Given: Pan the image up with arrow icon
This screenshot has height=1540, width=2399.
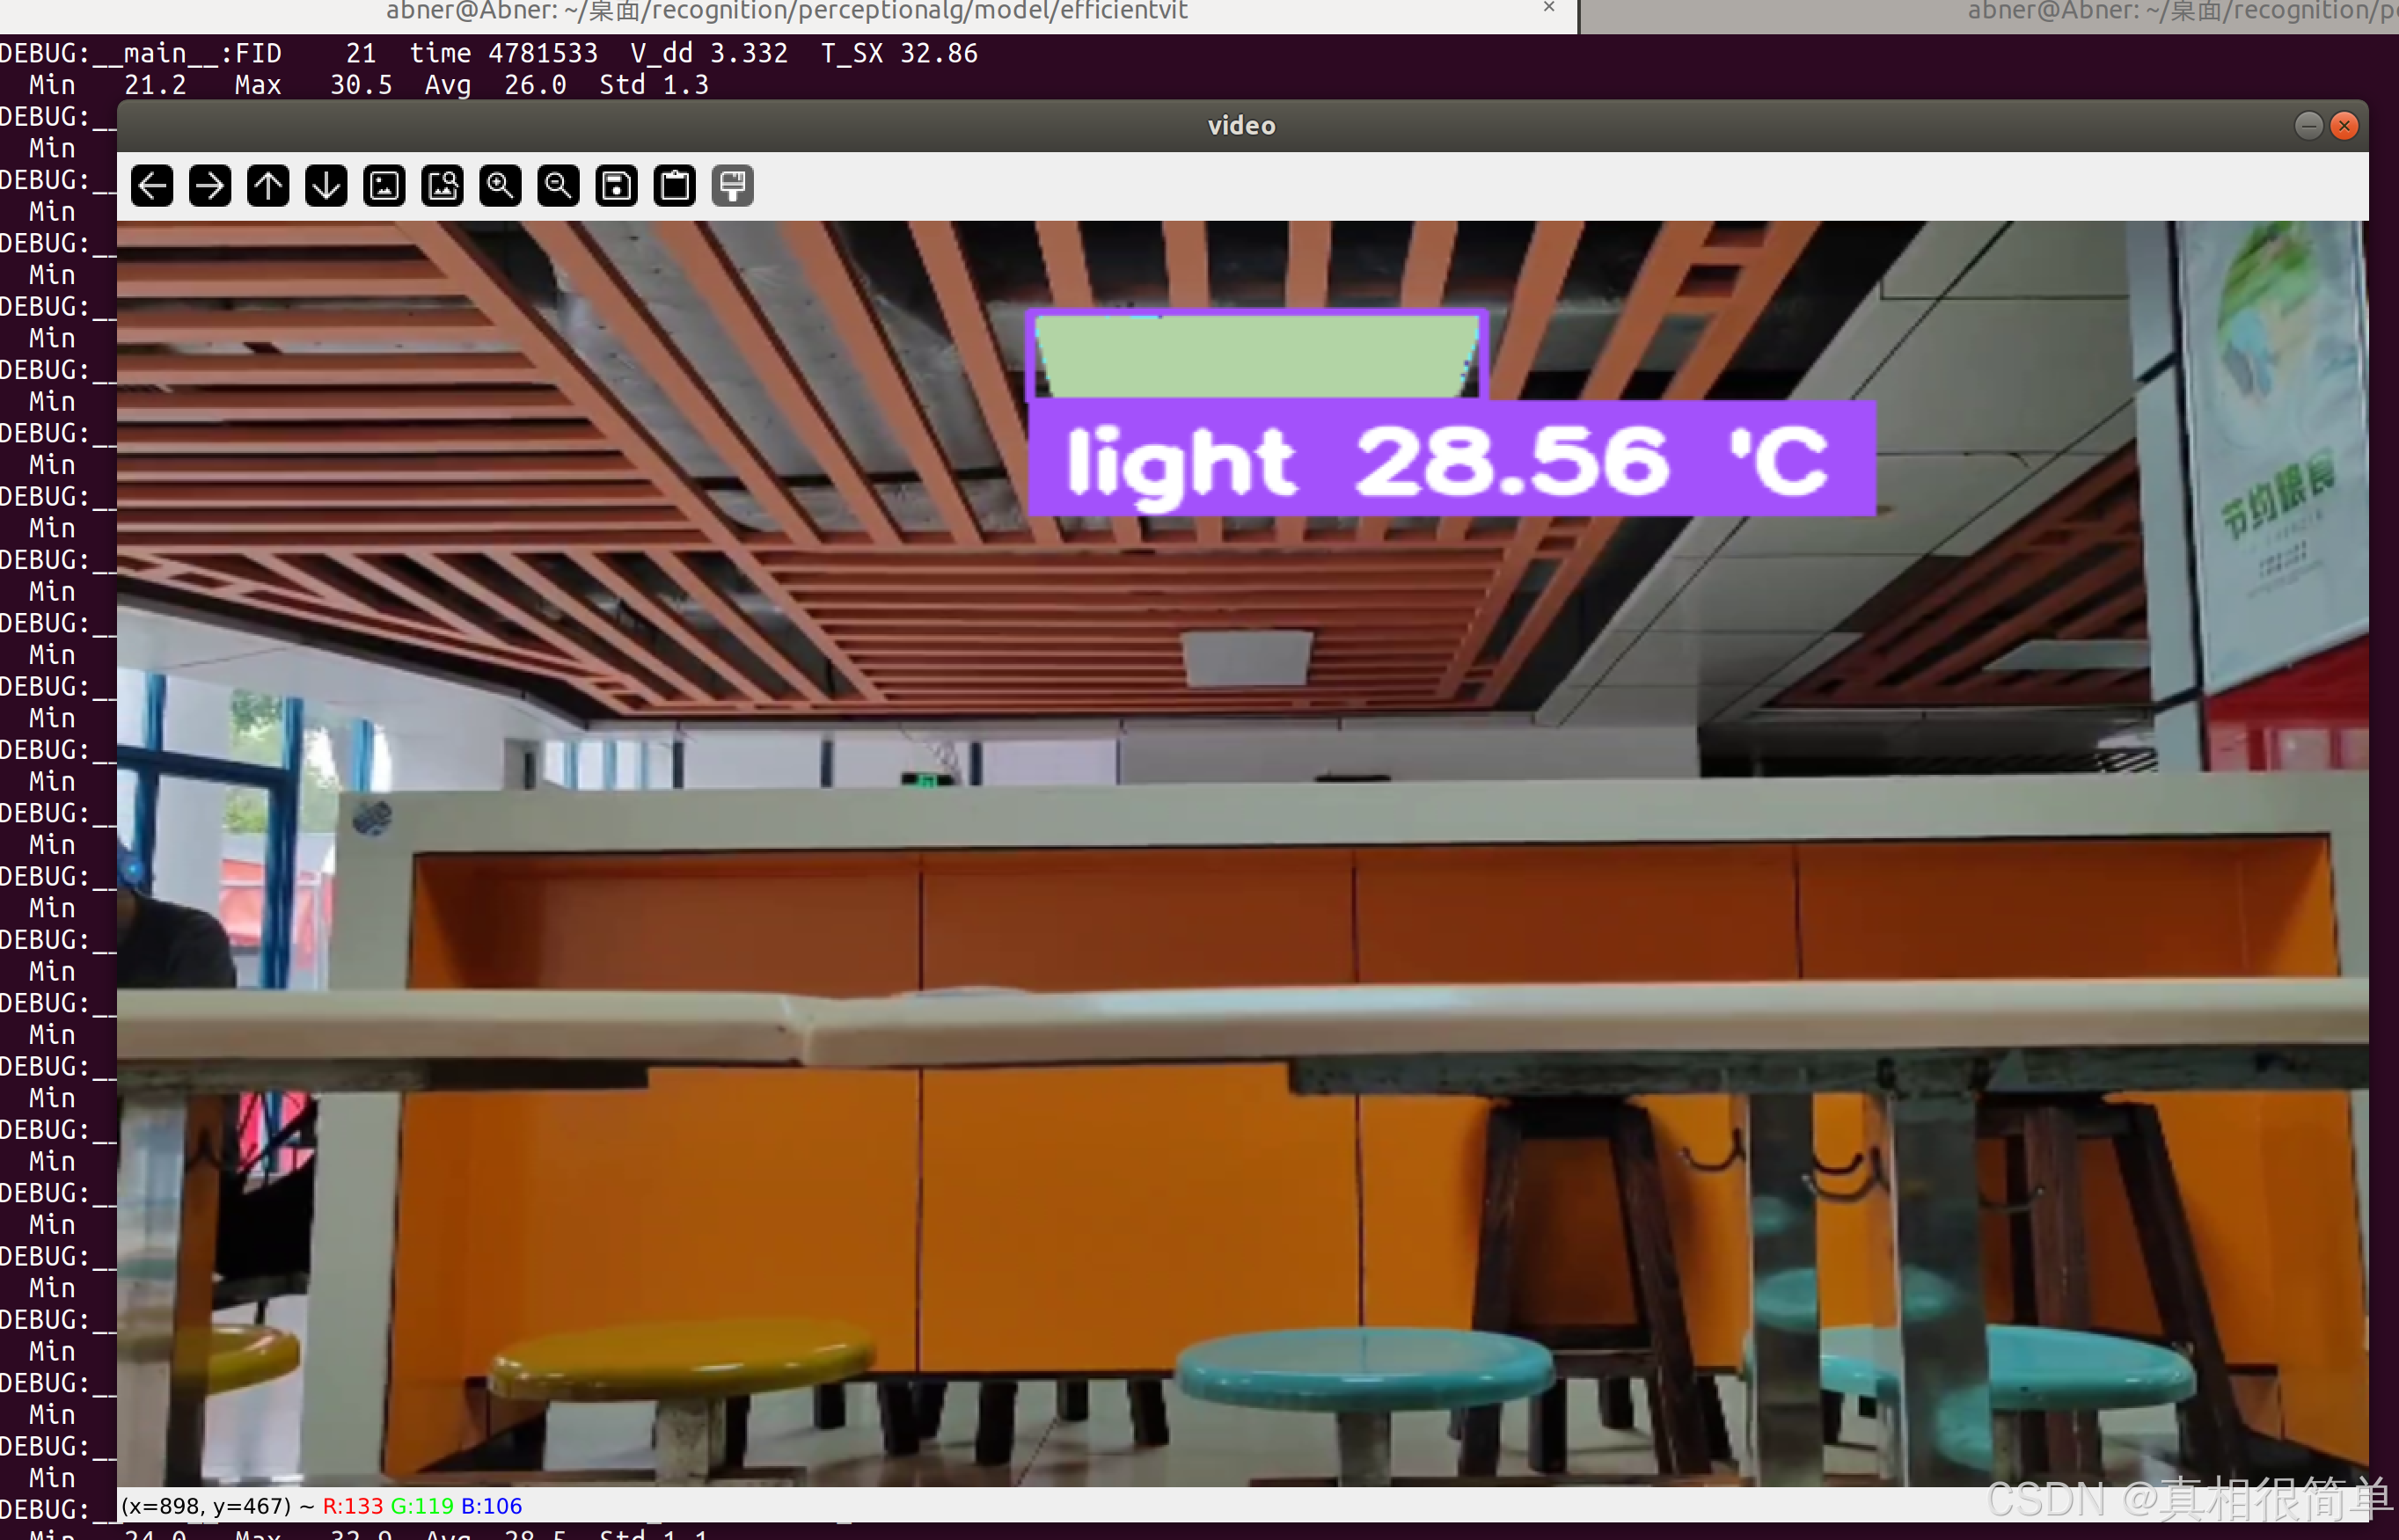Looking at the screenshot, I should (x=268, y=186).
